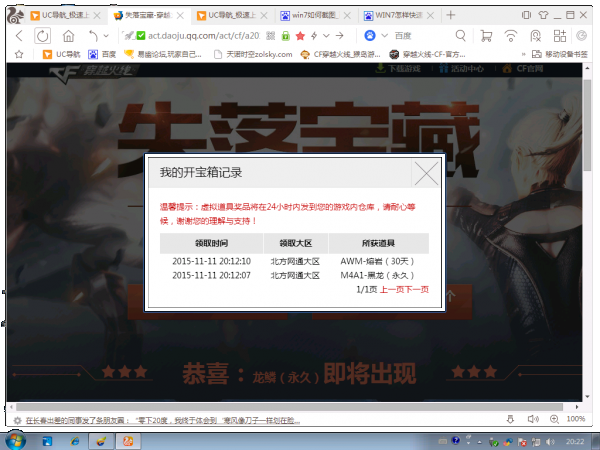Bookmark the page with the red star

pos(300,36)
